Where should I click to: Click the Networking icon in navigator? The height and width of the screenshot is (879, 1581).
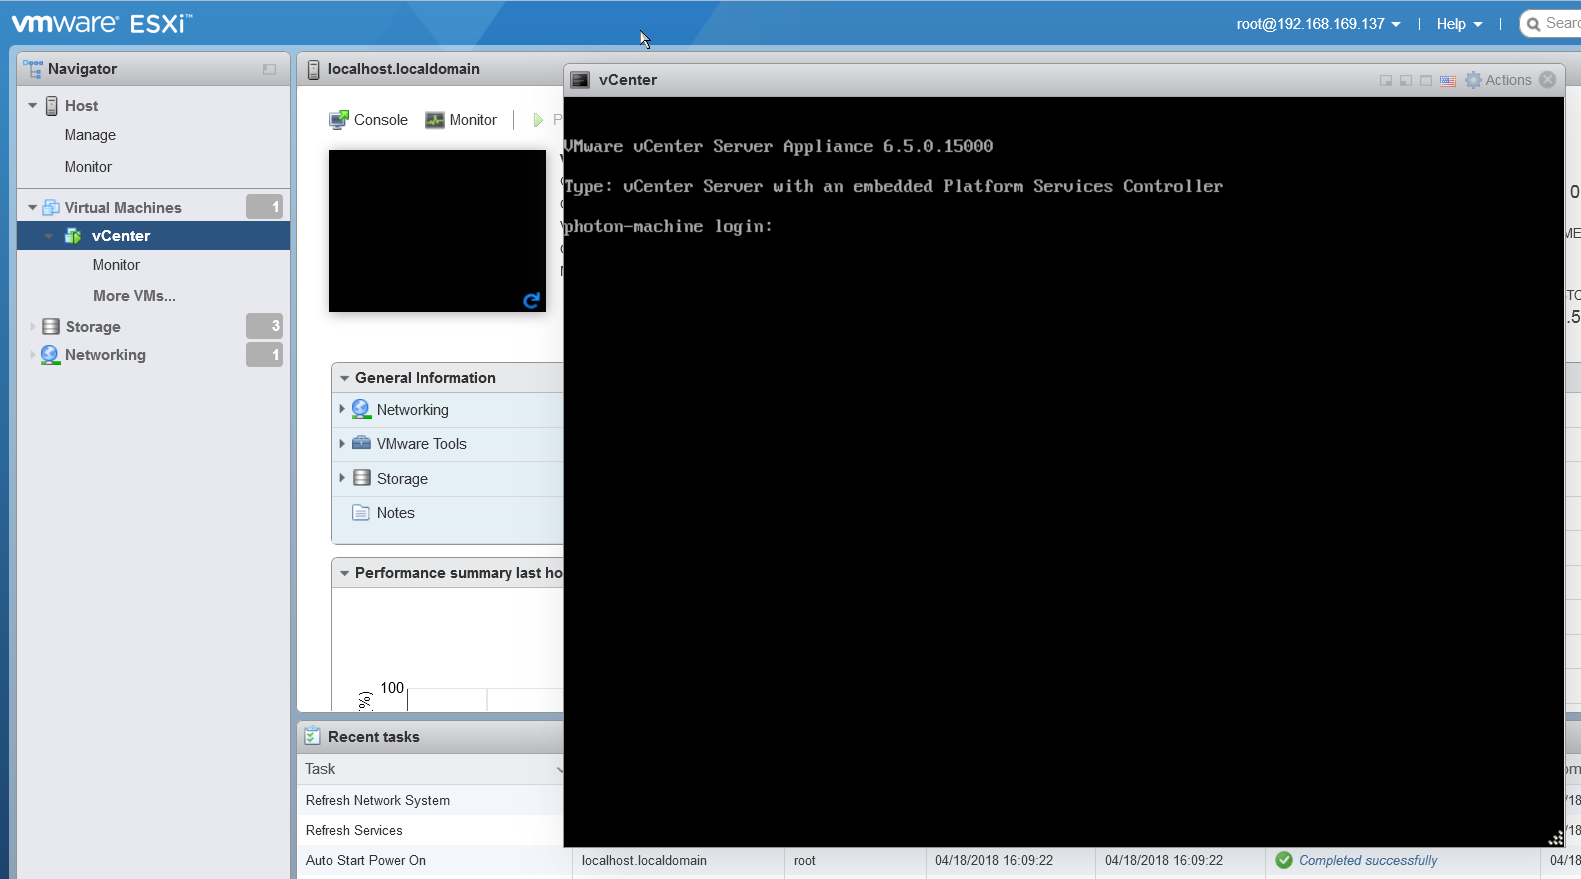(50, 355)
